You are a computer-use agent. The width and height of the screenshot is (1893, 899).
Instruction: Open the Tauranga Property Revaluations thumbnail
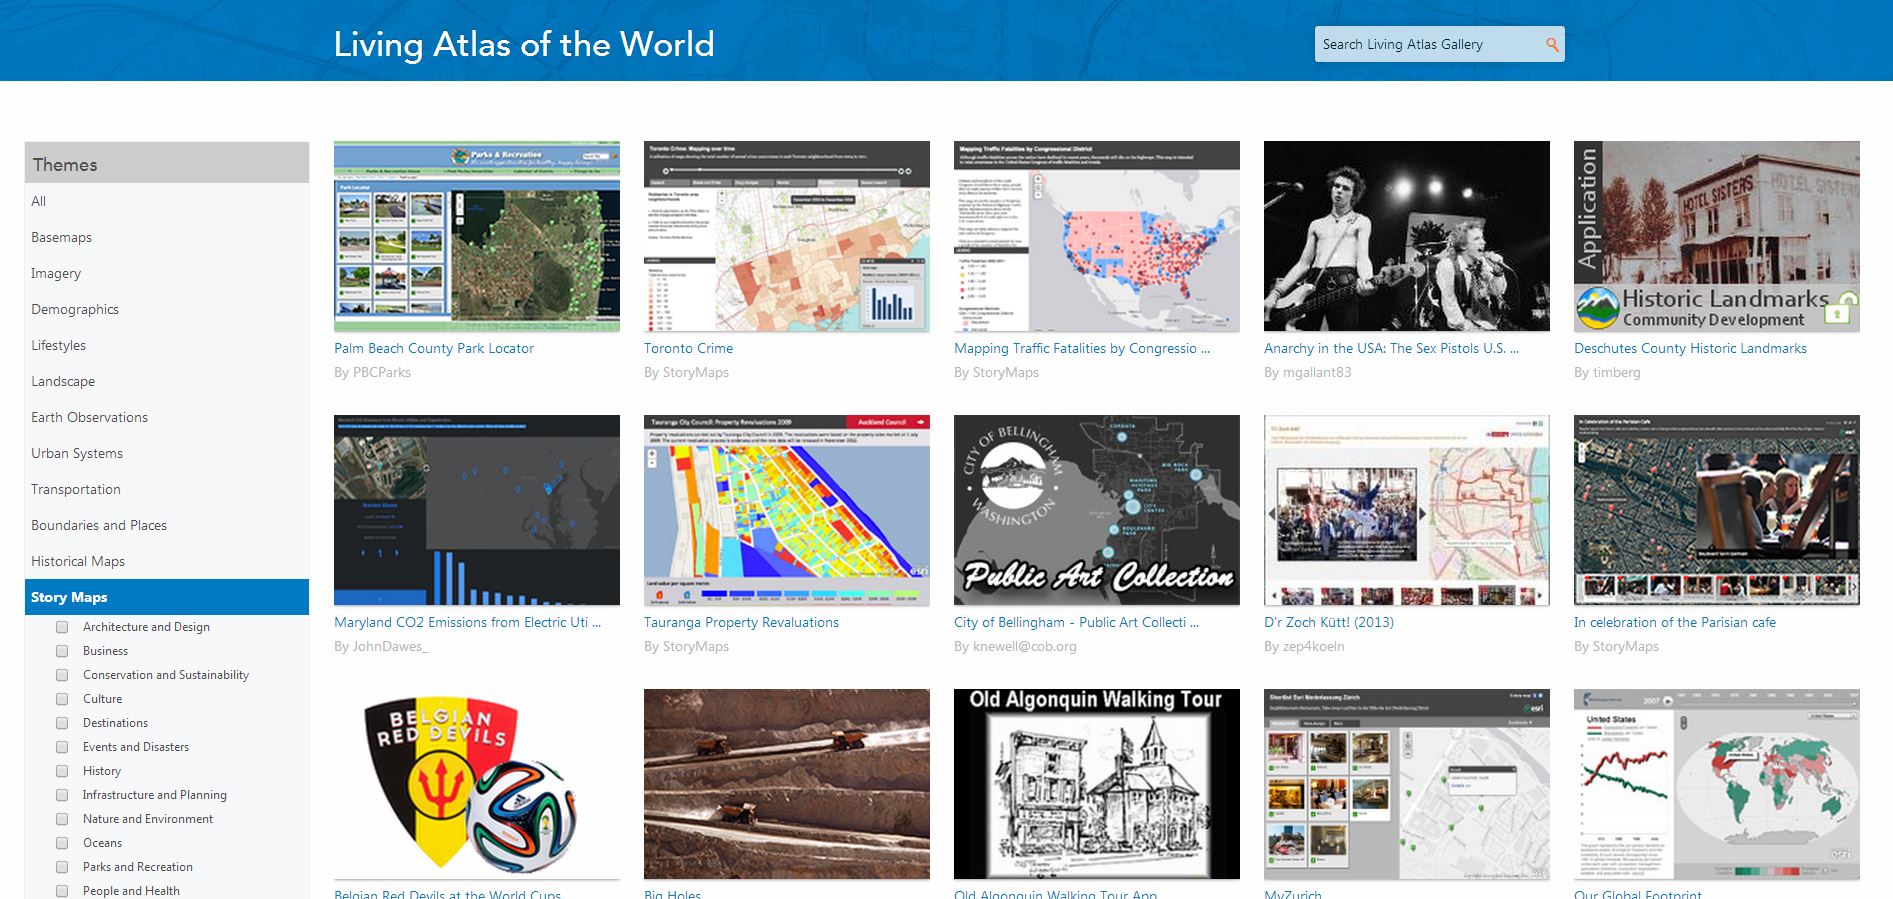pos(787,510)
